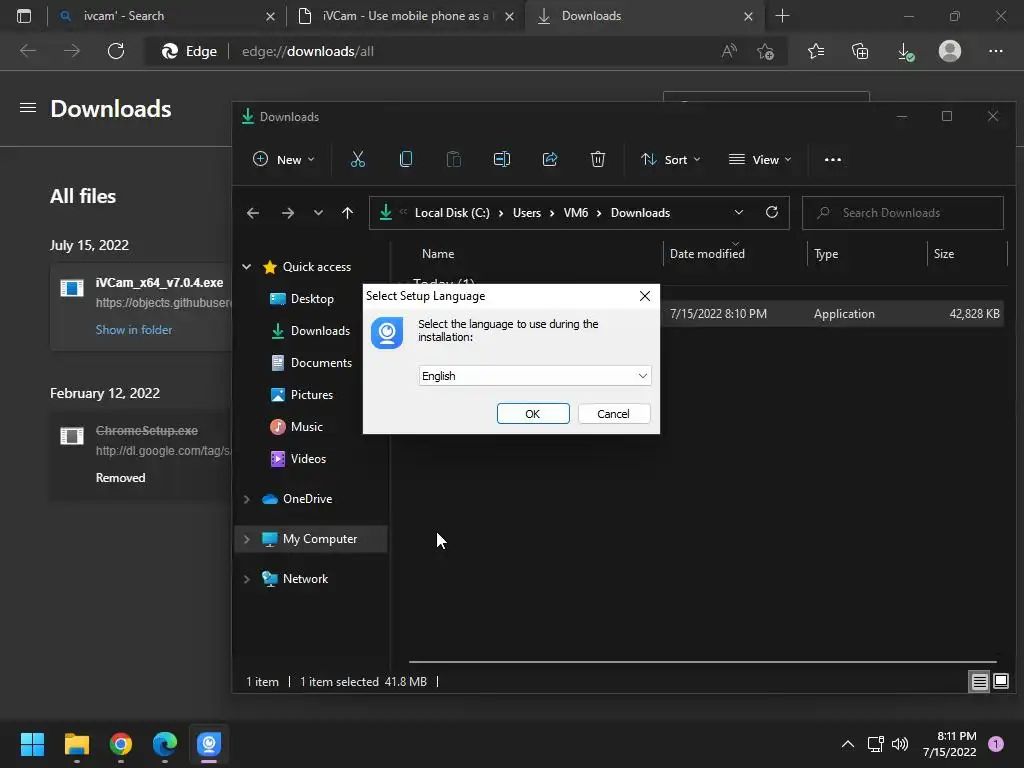The width and height of the screenshot is (1024, 768).
Task: Open Edge Collections icon
Action: point(860,51)
